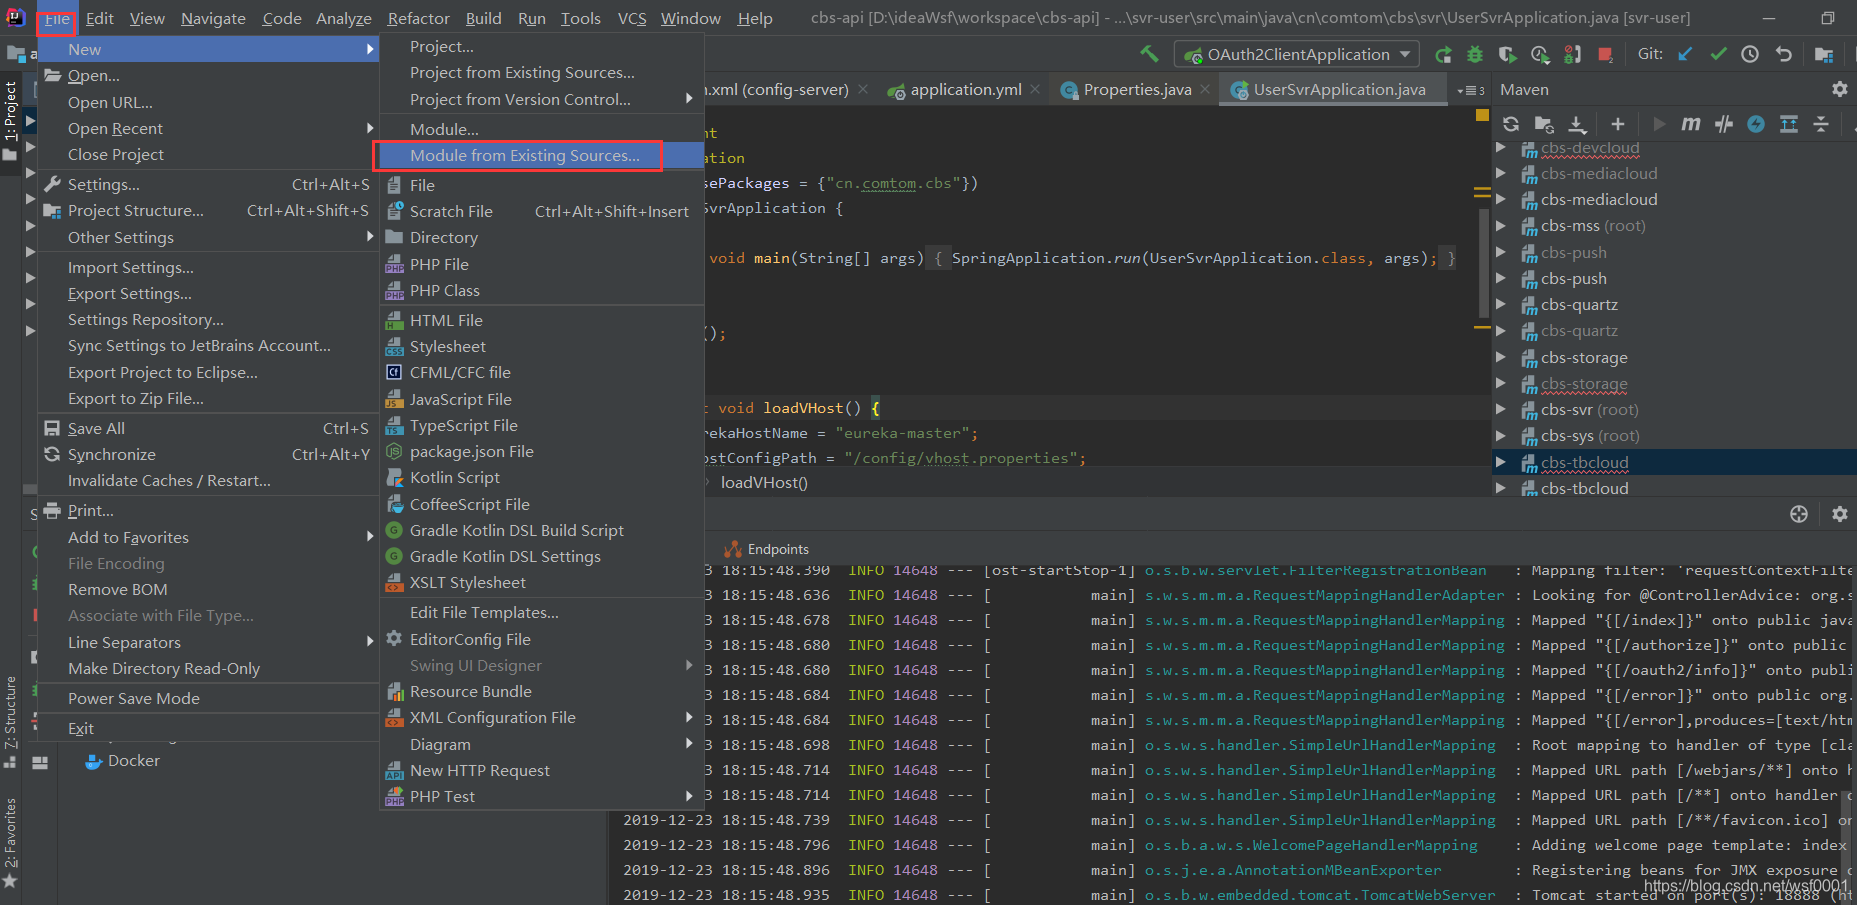Open the Endpoints tab
The width and height of the screenshot is (1857, 905).
(767, 549)
